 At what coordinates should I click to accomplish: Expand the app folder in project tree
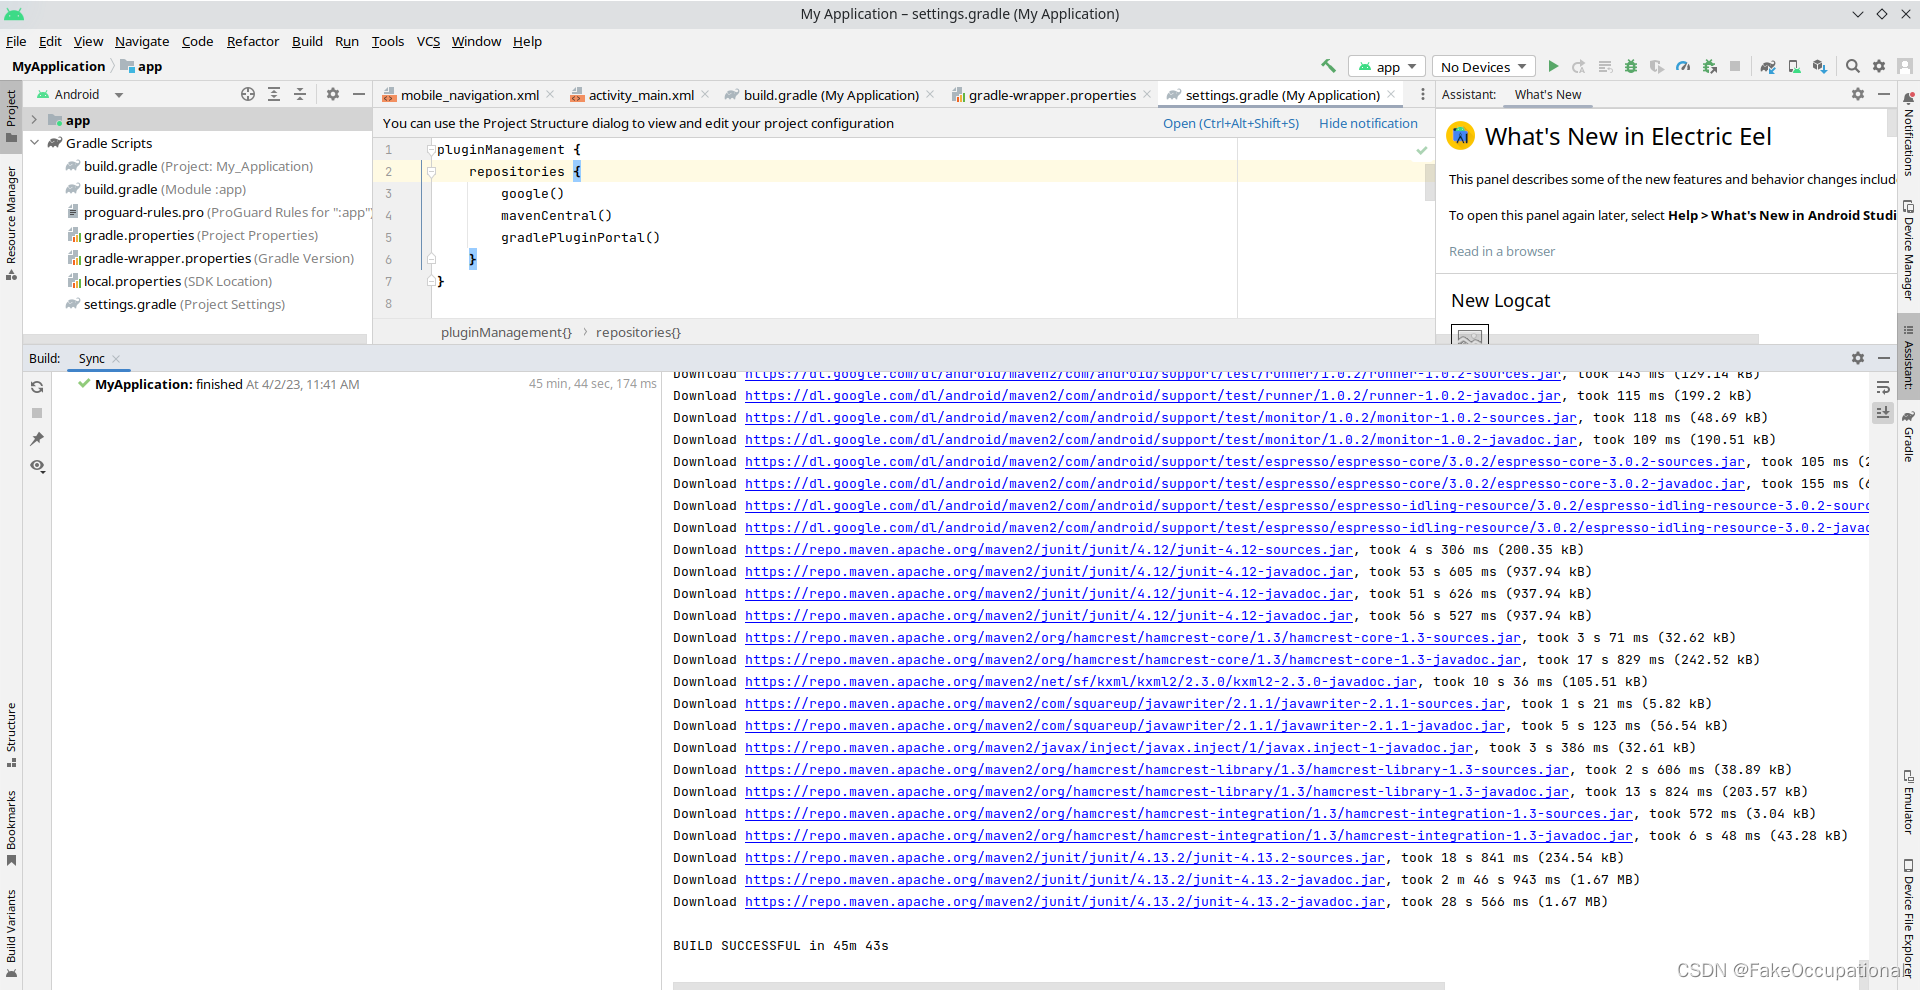click(x=34, y=120)
